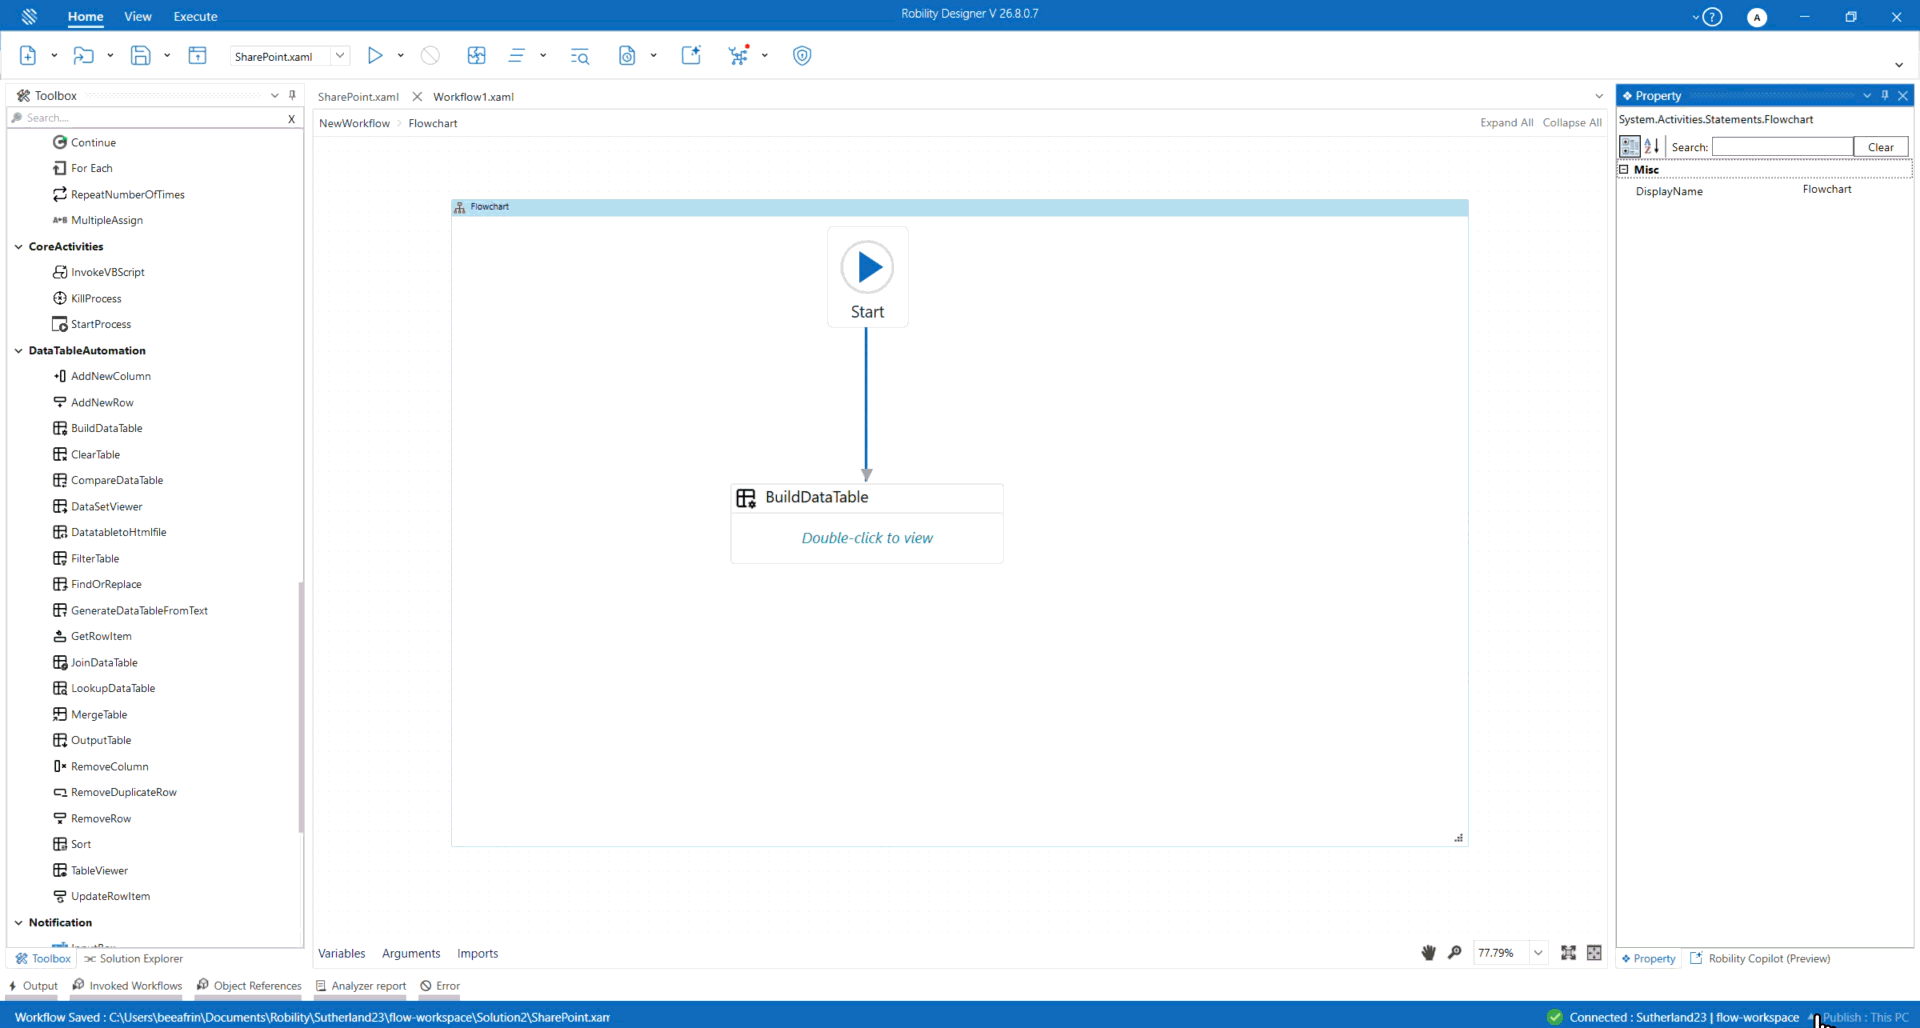Click the toolbar icon with red notification dot

click(x=739, y=56)
